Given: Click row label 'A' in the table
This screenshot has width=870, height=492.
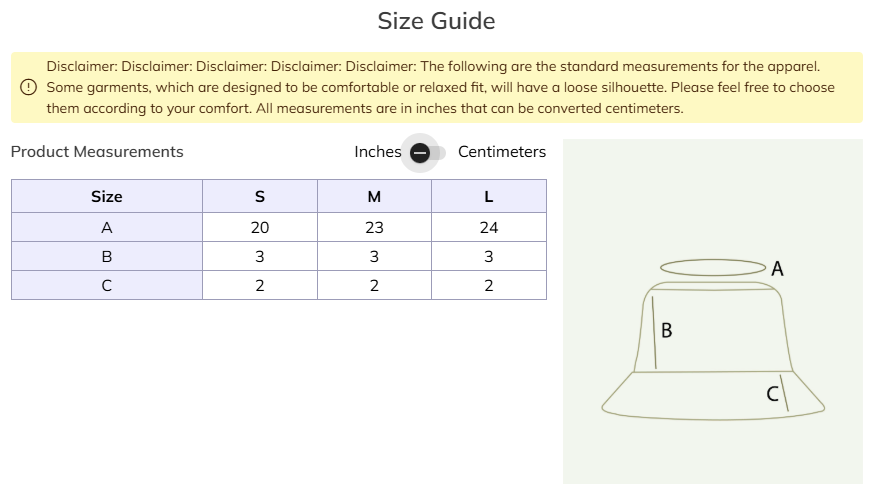Looking at the screenshot, I should [x=107, y=227].
